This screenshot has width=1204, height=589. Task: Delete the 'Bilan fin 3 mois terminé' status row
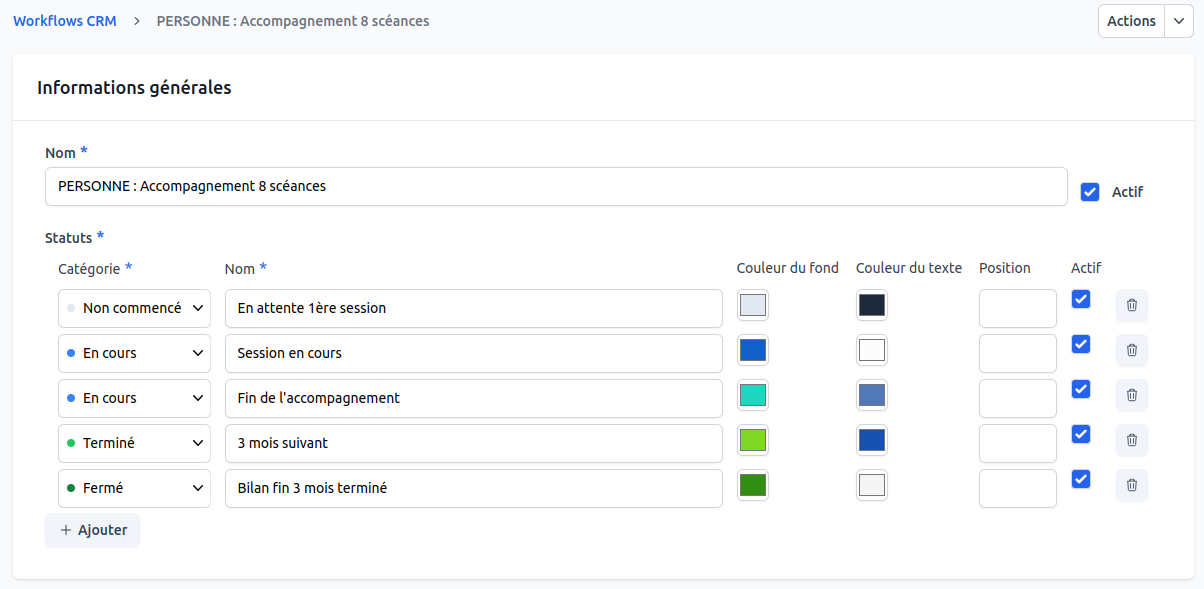pyautogui.click(x=1131, y=485)
